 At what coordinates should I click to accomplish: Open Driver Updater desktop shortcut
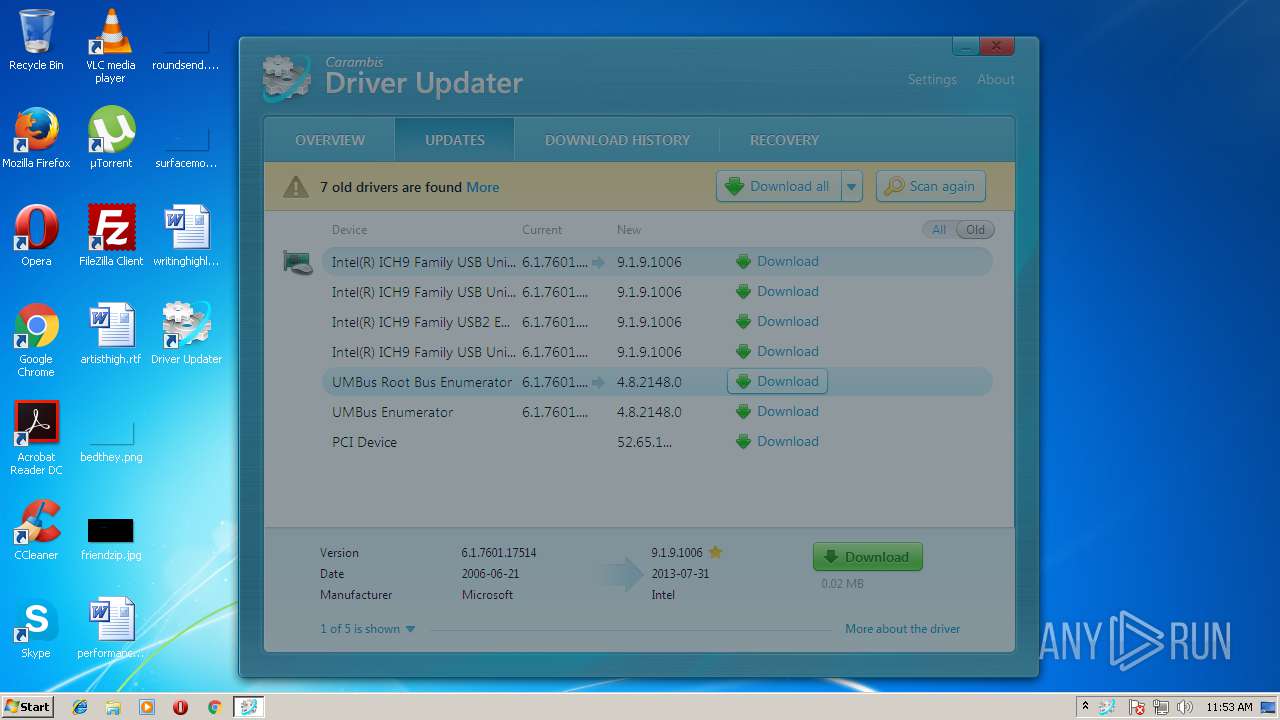tap(186, 334)
